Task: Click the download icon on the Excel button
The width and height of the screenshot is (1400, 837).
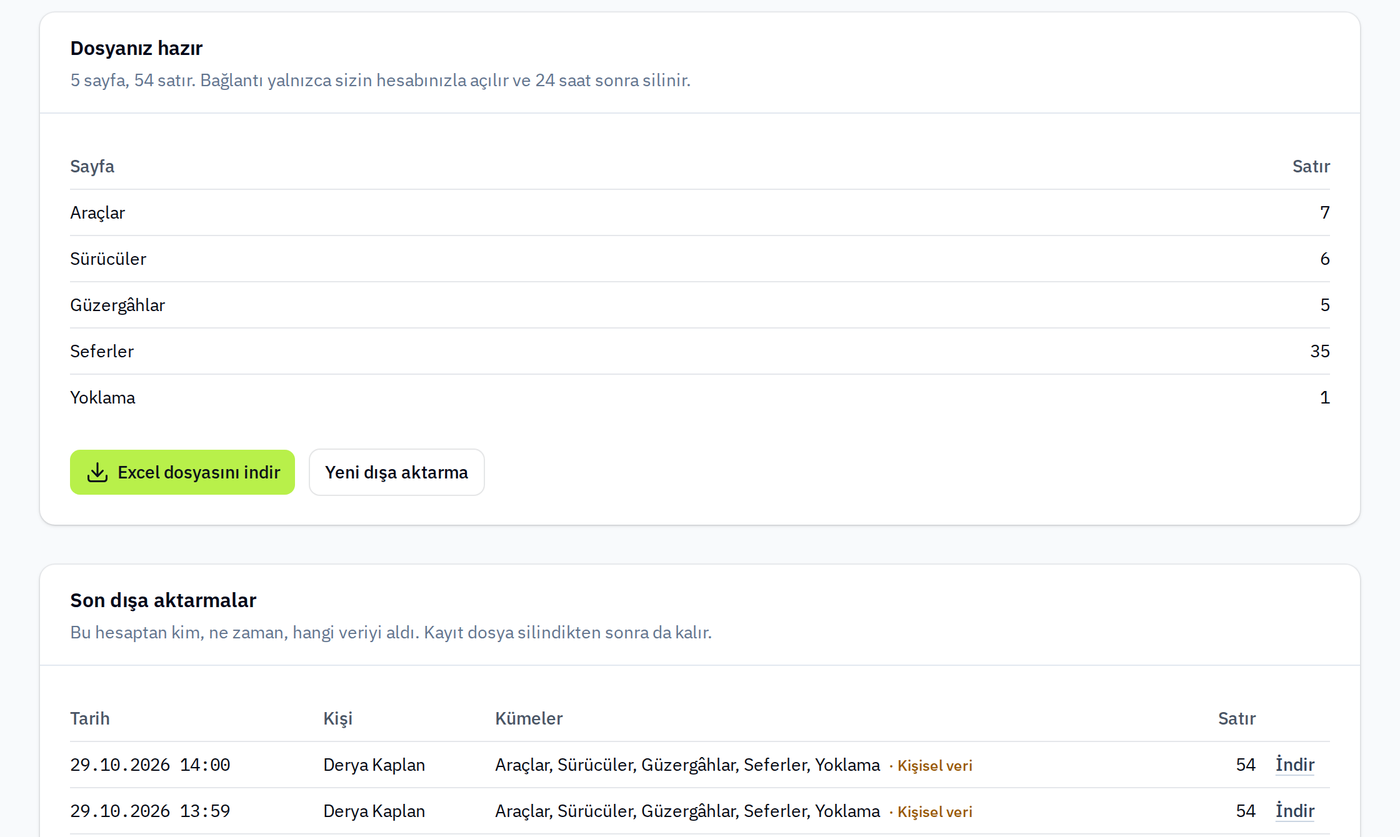Action: click(x=97, y=472)
